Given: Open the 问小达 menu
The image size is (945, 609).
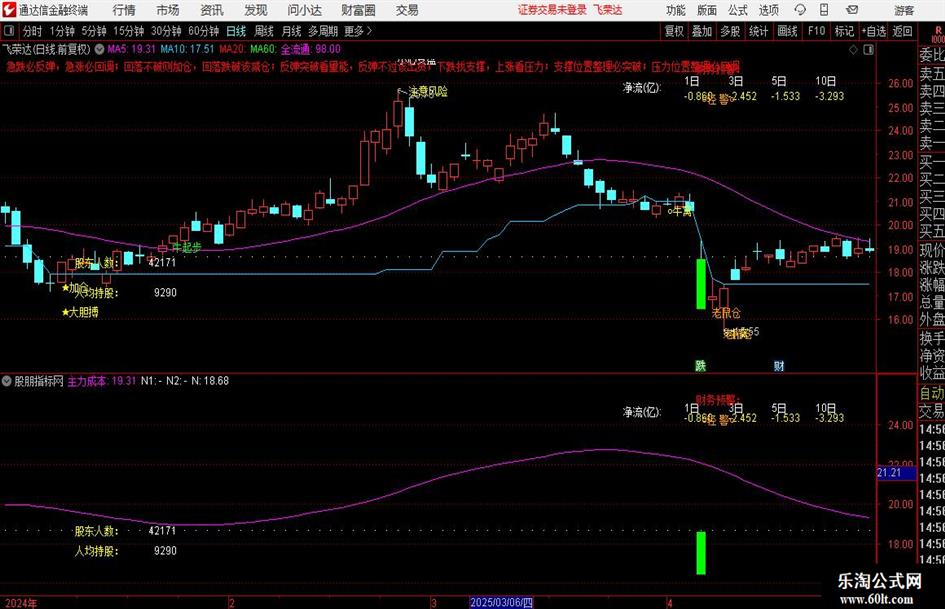Looking at the screenshot, I should pyautogui.click(x=304, y=10).
